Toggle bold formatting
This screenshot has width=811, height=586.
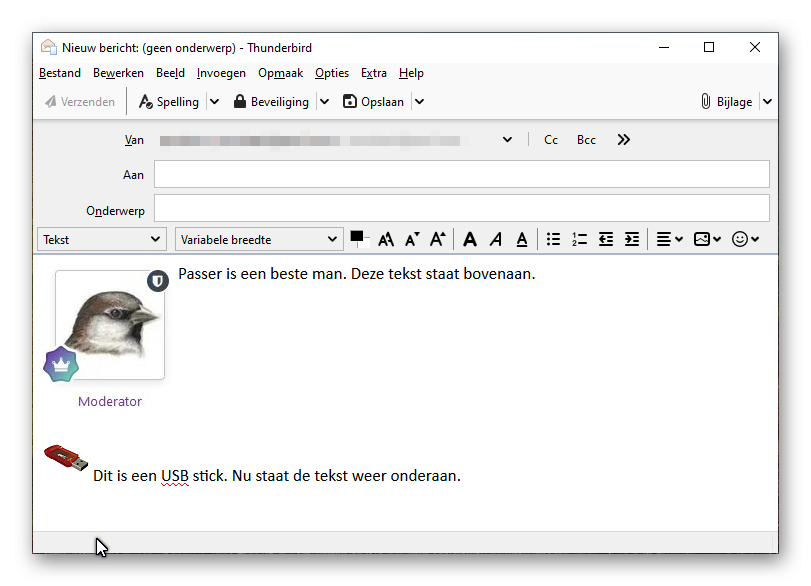click(x=470, y=239)
